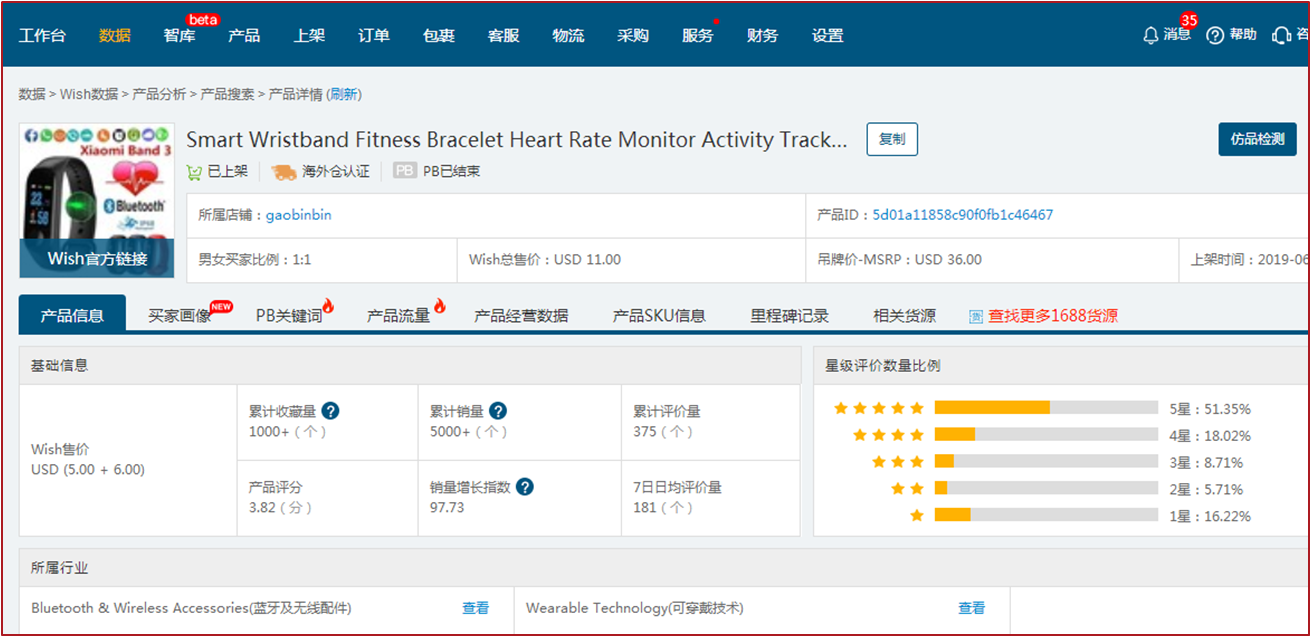Click the 1688 source search icon

point(976,316)
